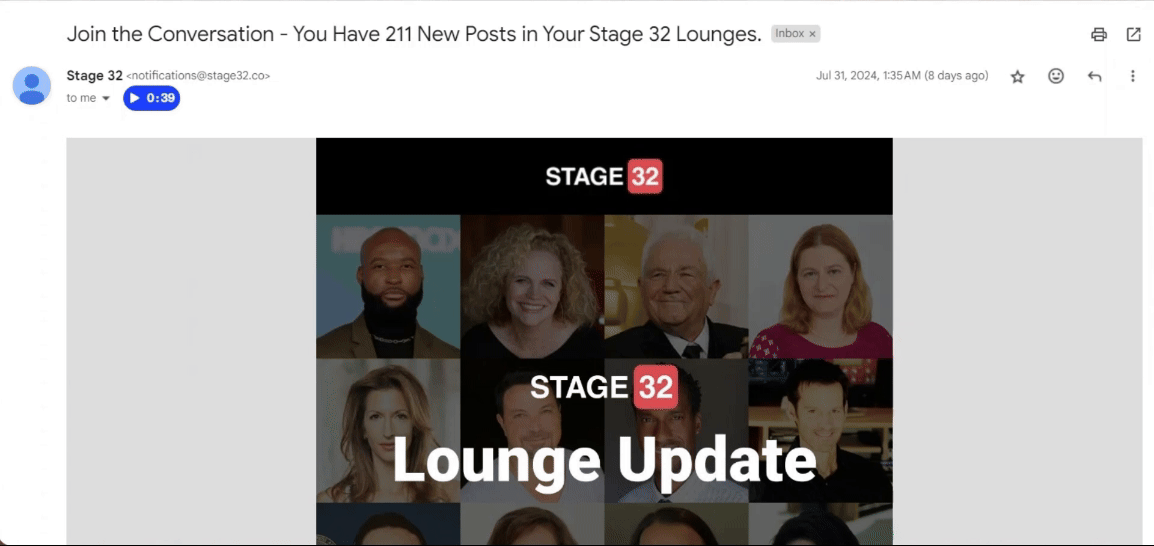The image size is (1154, 546).
Task: Open the email in a new window
Action: click(x=1133, y=34)
